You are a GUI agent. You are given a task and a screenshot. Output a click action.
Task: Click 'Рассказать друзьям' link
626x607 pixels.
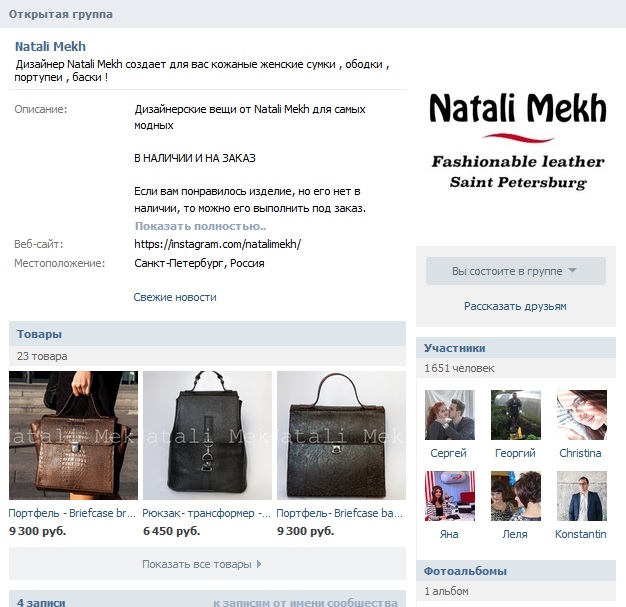[x=515, y=306]
